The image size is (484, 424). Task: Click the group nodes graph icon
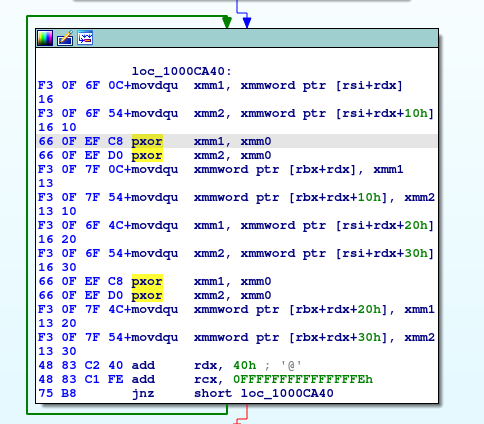(x=85, y=38)
